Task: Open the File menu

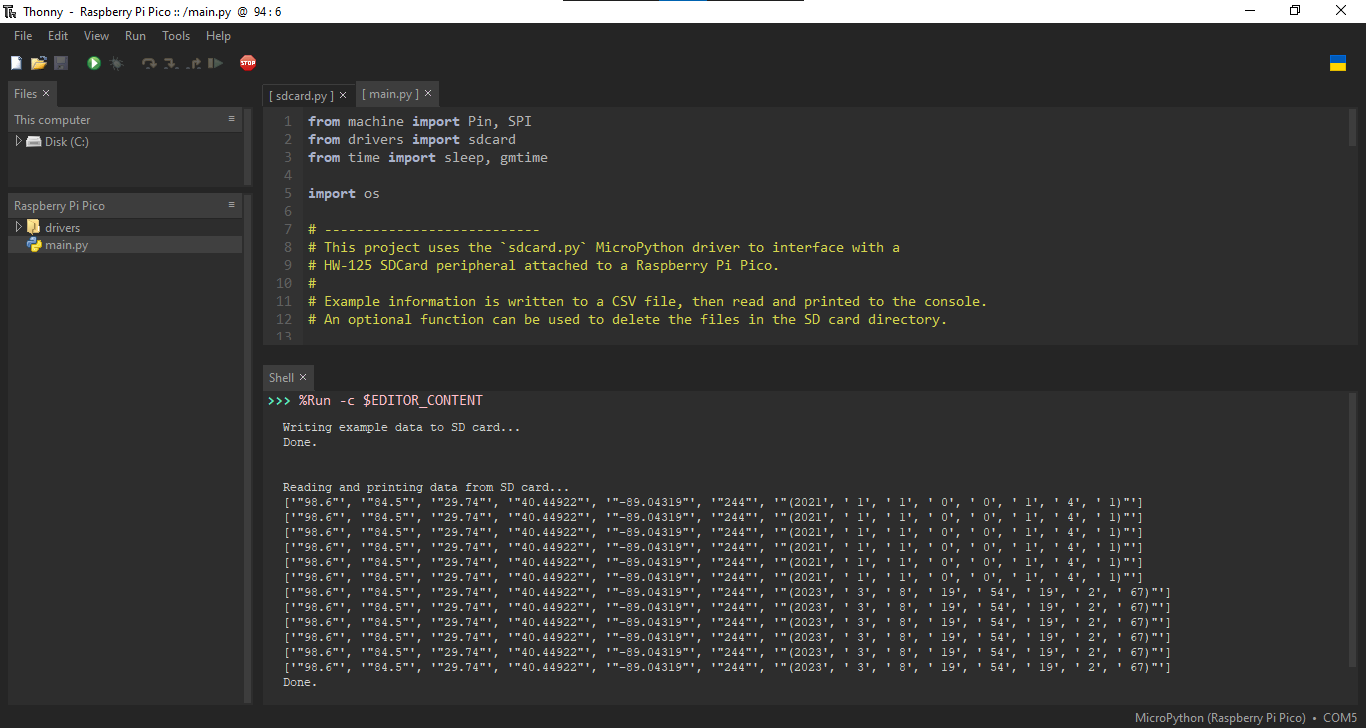Action: (23, 35)
